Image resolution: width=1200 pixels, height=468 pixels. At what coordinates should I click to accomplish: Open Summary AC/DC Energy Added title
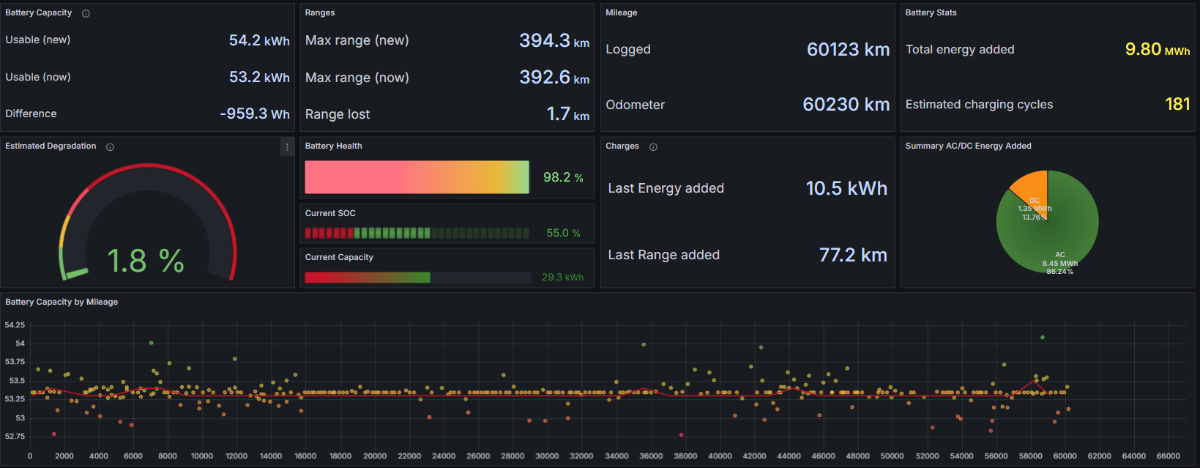pos(968,146)
